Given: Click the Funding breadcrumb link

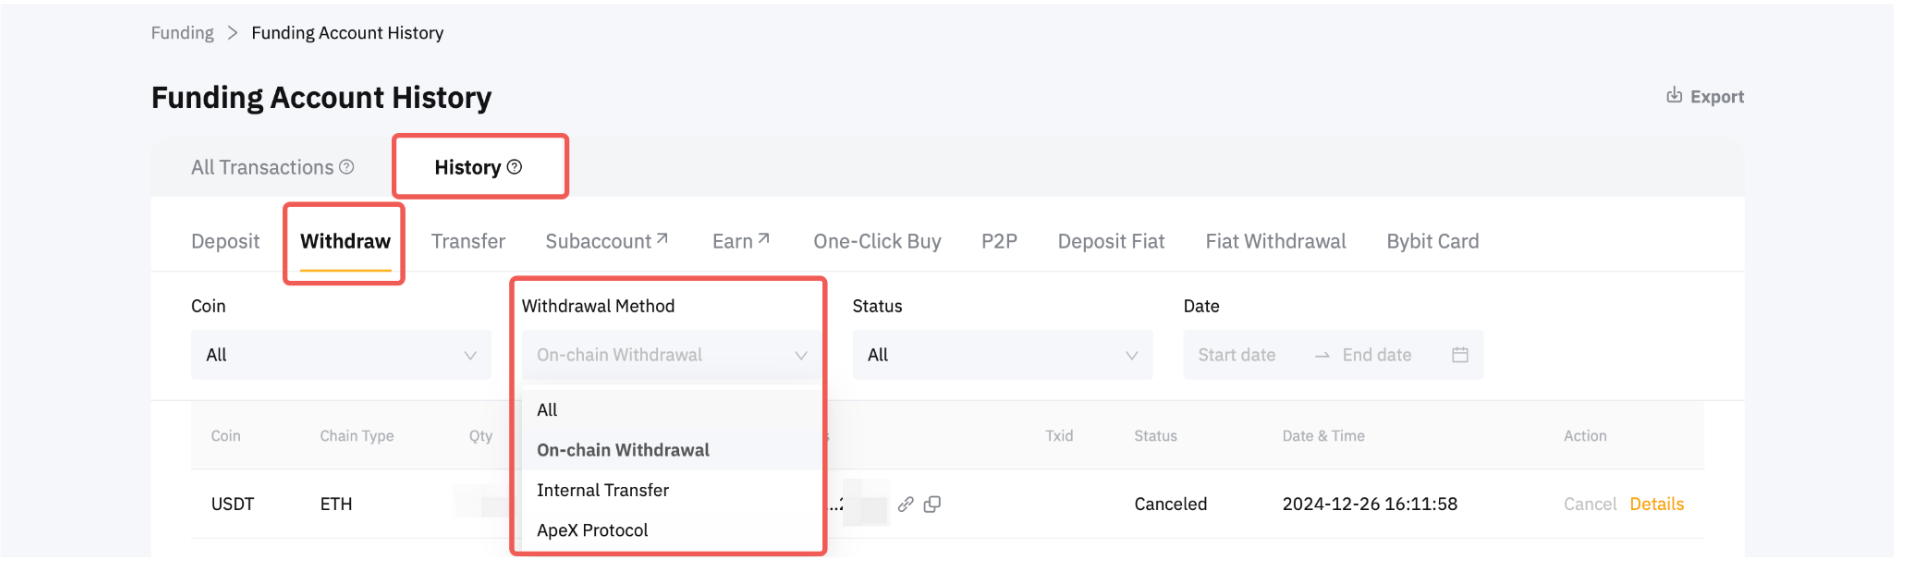Looking at the screenshot, I should [x=182, y=33].
